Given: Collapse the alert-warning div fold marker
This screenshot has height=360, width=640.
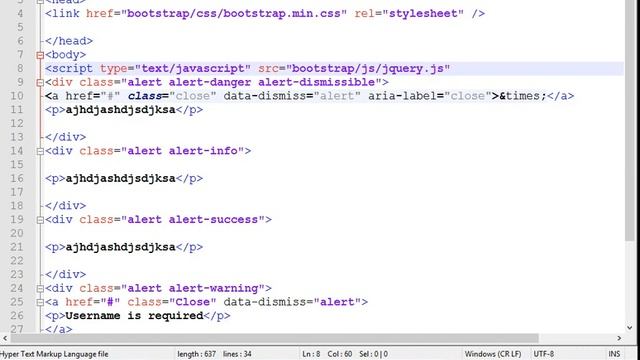Looking at the screenshot, I should (40, 289).
